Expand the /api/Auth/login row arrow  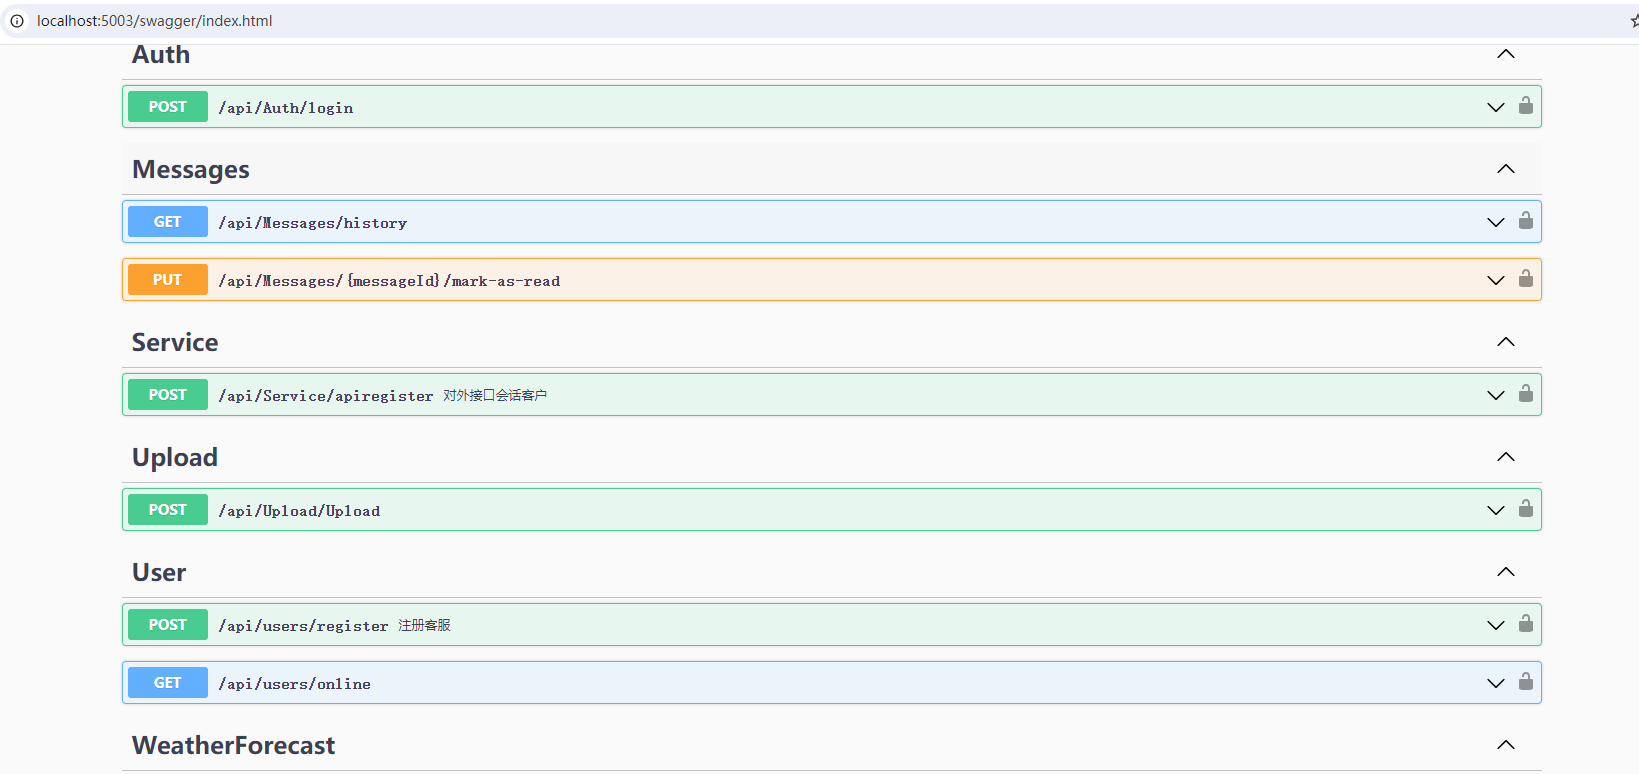click(x=1495, y=107)
